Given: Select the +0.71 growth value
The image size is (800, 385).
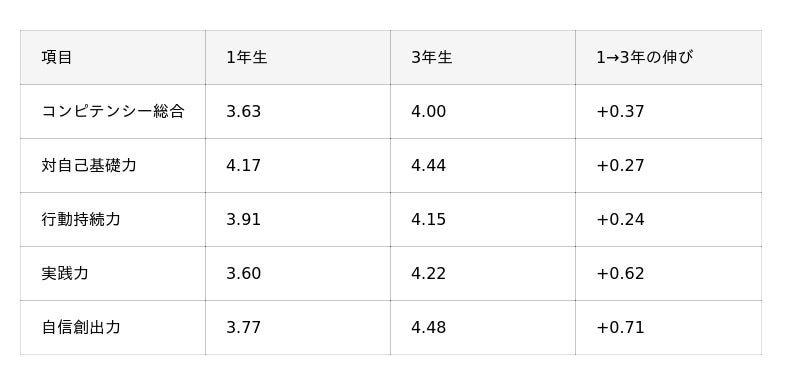Looking at the screenshot, I should click(620, 327).
